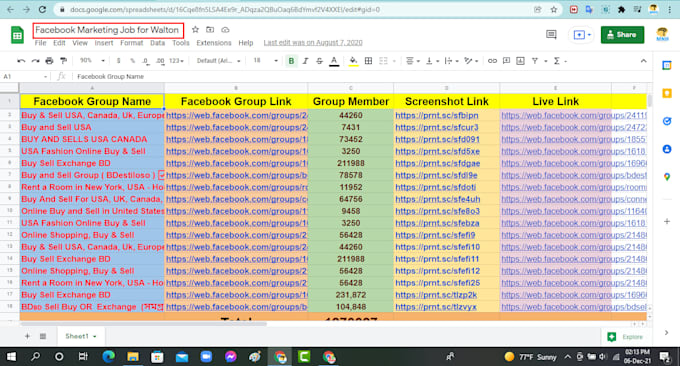Viewport: 680px width, 366px height.
Task: Open Google Calendar side panel icon
Action: (667, 65)
